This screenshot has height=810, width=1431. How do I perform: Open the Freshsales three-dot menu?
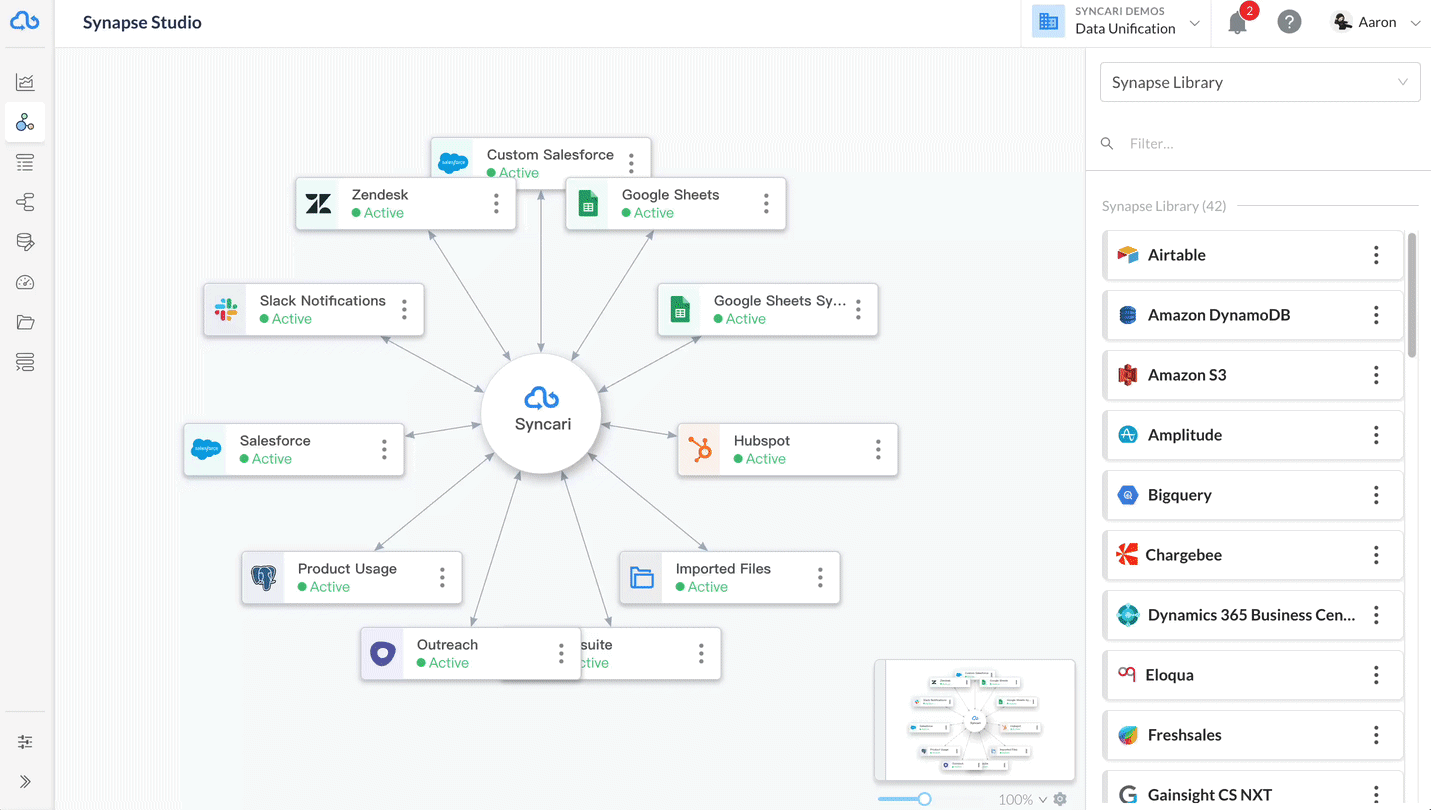point(1376,735)
